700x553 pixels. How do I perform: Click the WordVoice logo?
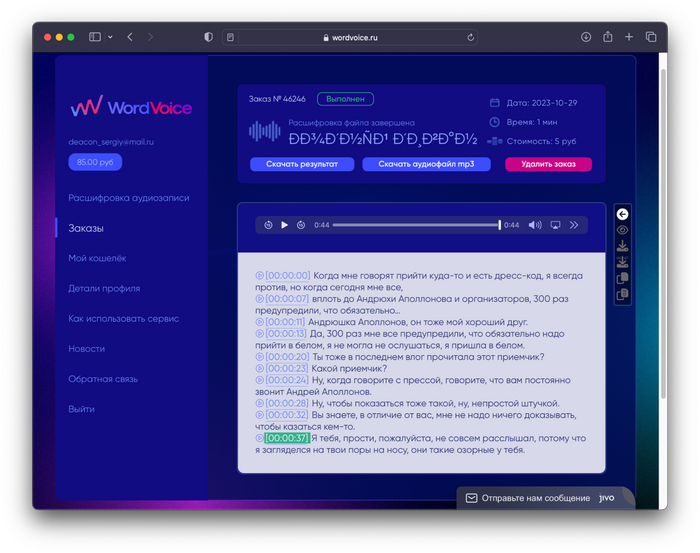(131, 107)
